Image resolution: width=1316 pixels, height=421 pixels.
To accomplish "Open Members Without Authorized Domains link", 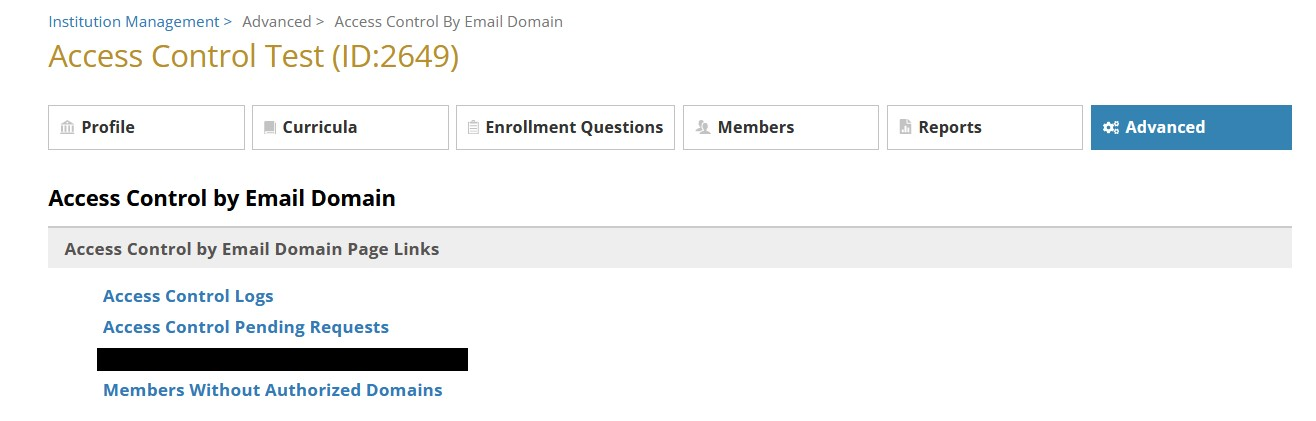I will (273, 390).
